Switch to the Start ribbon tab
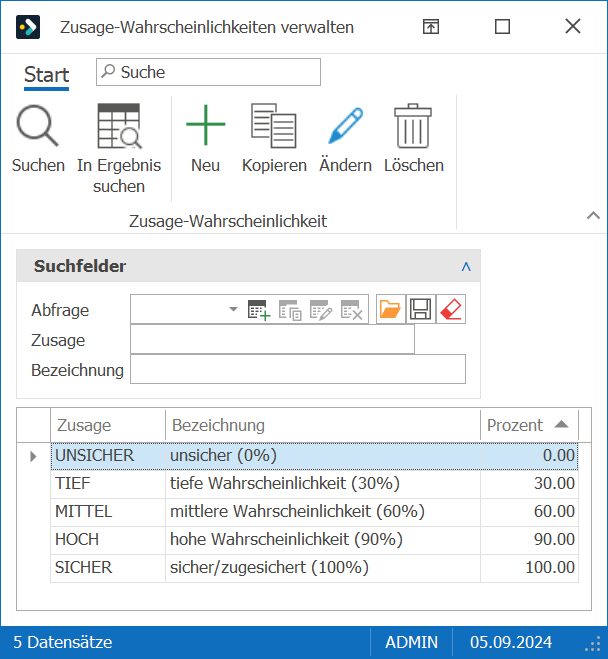This screenshot has height=659, width=608. pos(46,75)
